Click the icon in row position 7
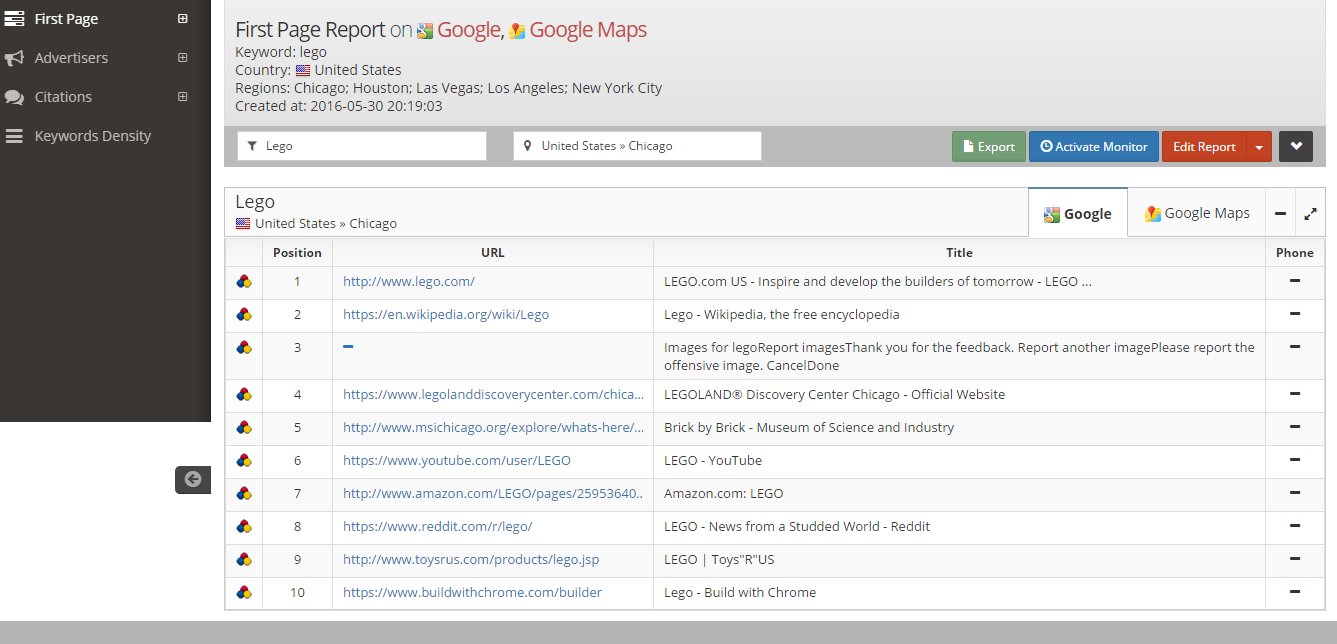1337x644 pixels. click(244, 493)
